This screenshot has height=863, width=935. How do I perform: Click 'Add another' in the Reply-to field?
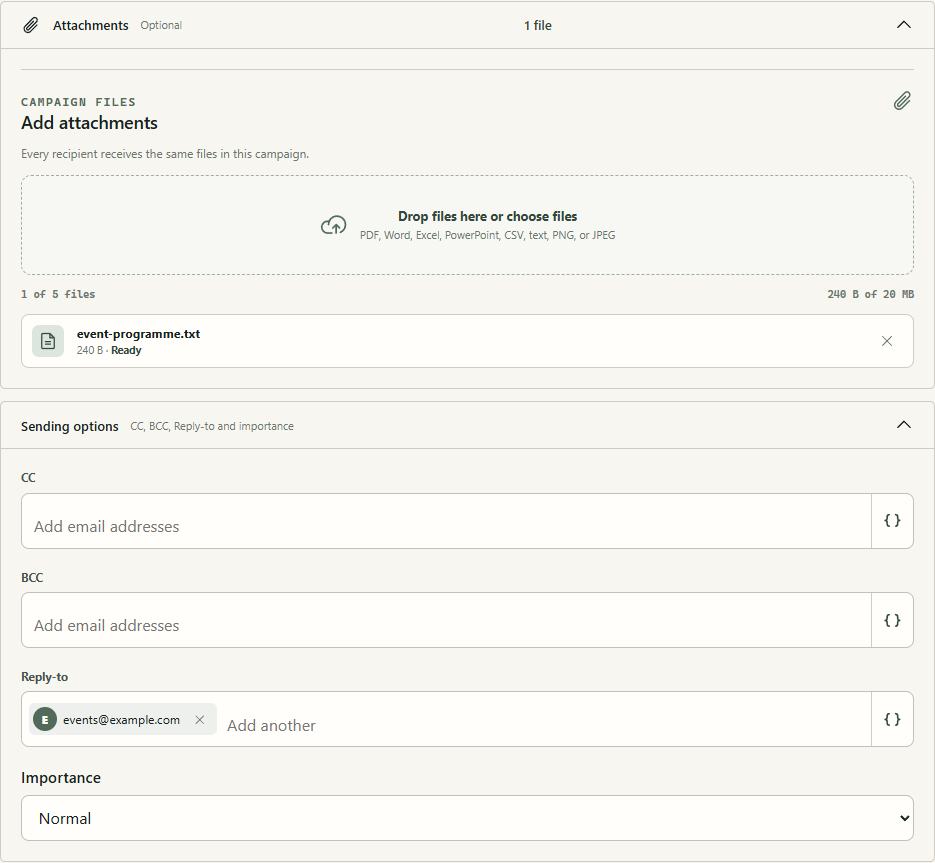pyautogui.click(x=271, y=725)
